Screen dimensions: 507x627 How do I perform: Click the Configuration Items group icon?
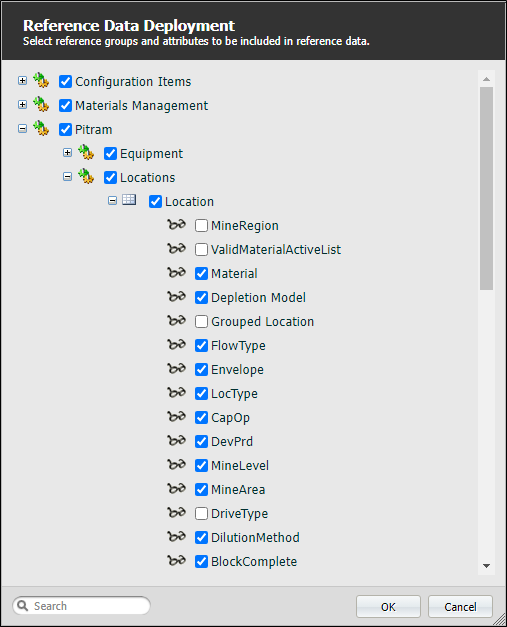(41, 81)
